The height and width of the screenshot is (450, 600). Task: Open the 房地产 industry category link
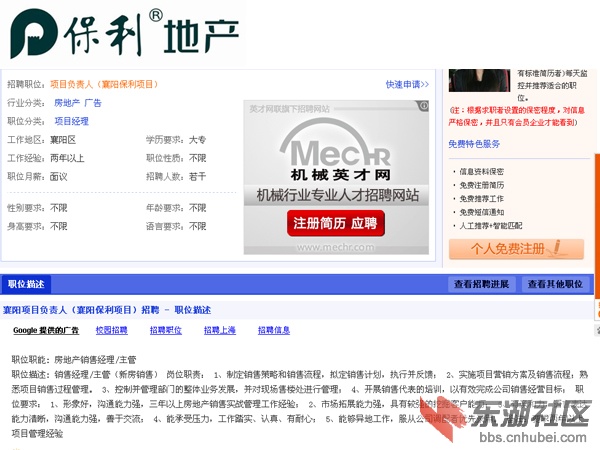click(x=67, y=103)
